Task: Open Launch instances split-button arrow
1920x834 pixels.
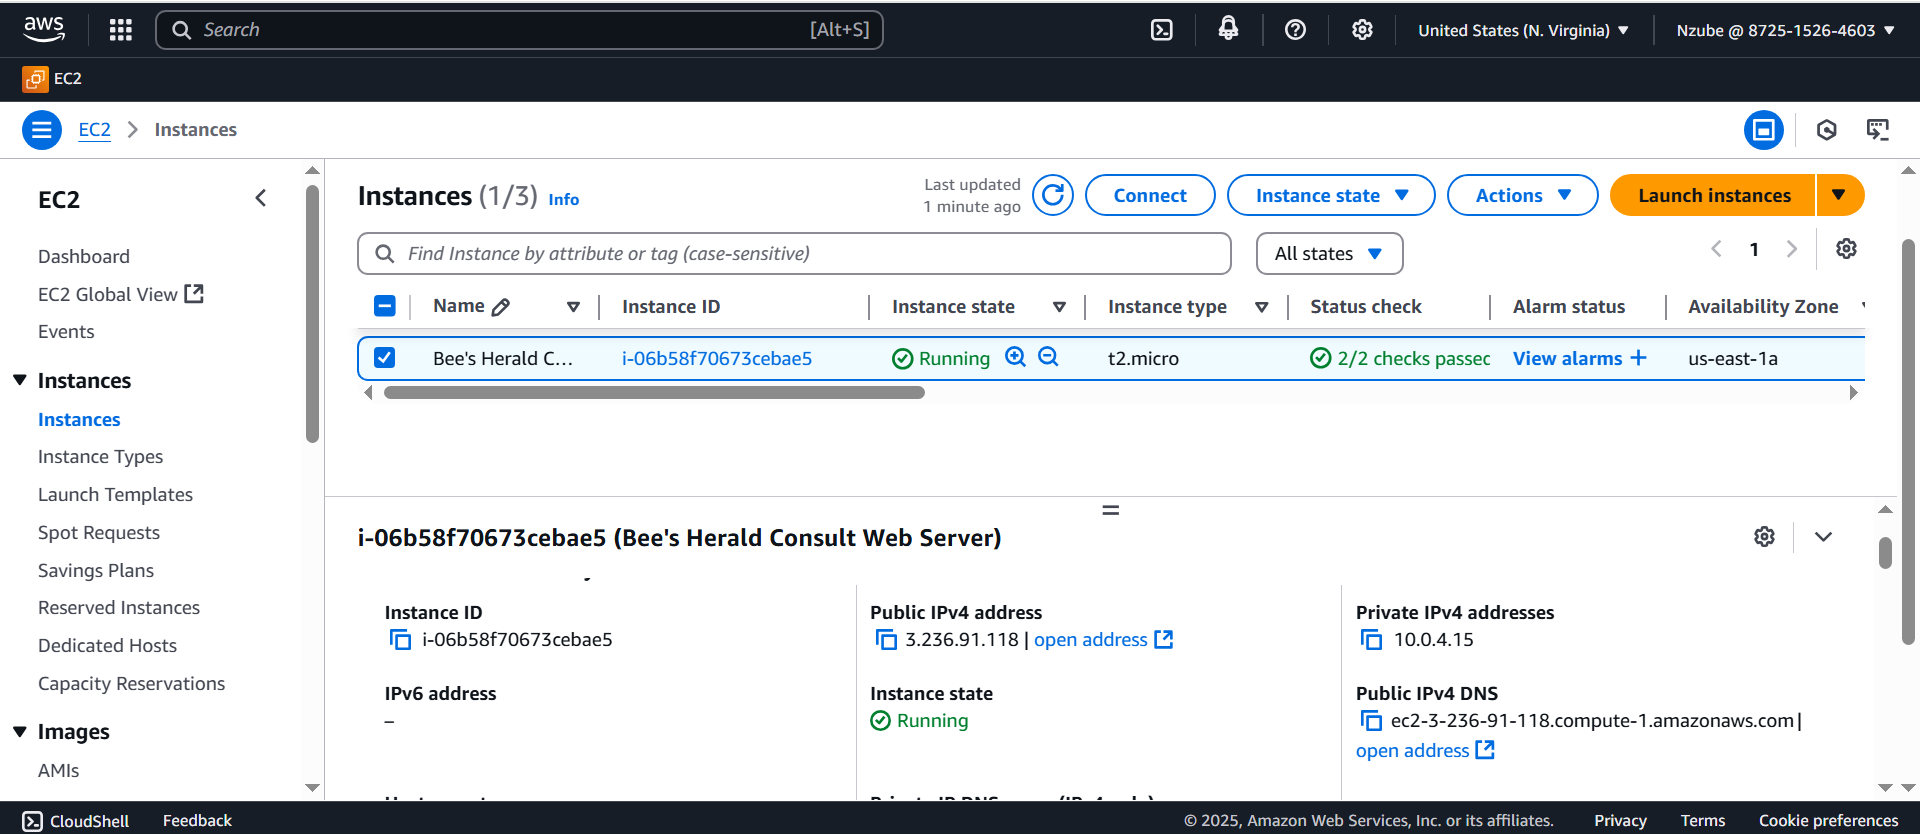Action: pyautogui.click(x=1839, y=195)
